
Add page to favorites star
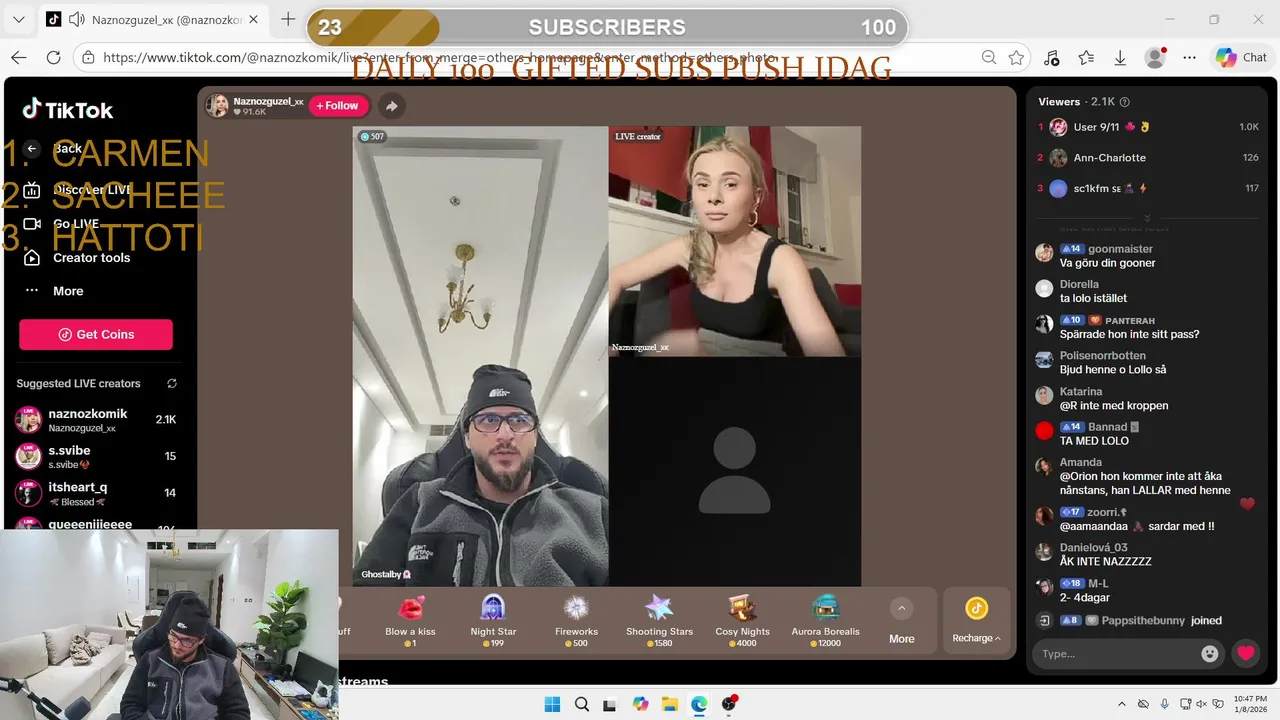(1016, 58)
